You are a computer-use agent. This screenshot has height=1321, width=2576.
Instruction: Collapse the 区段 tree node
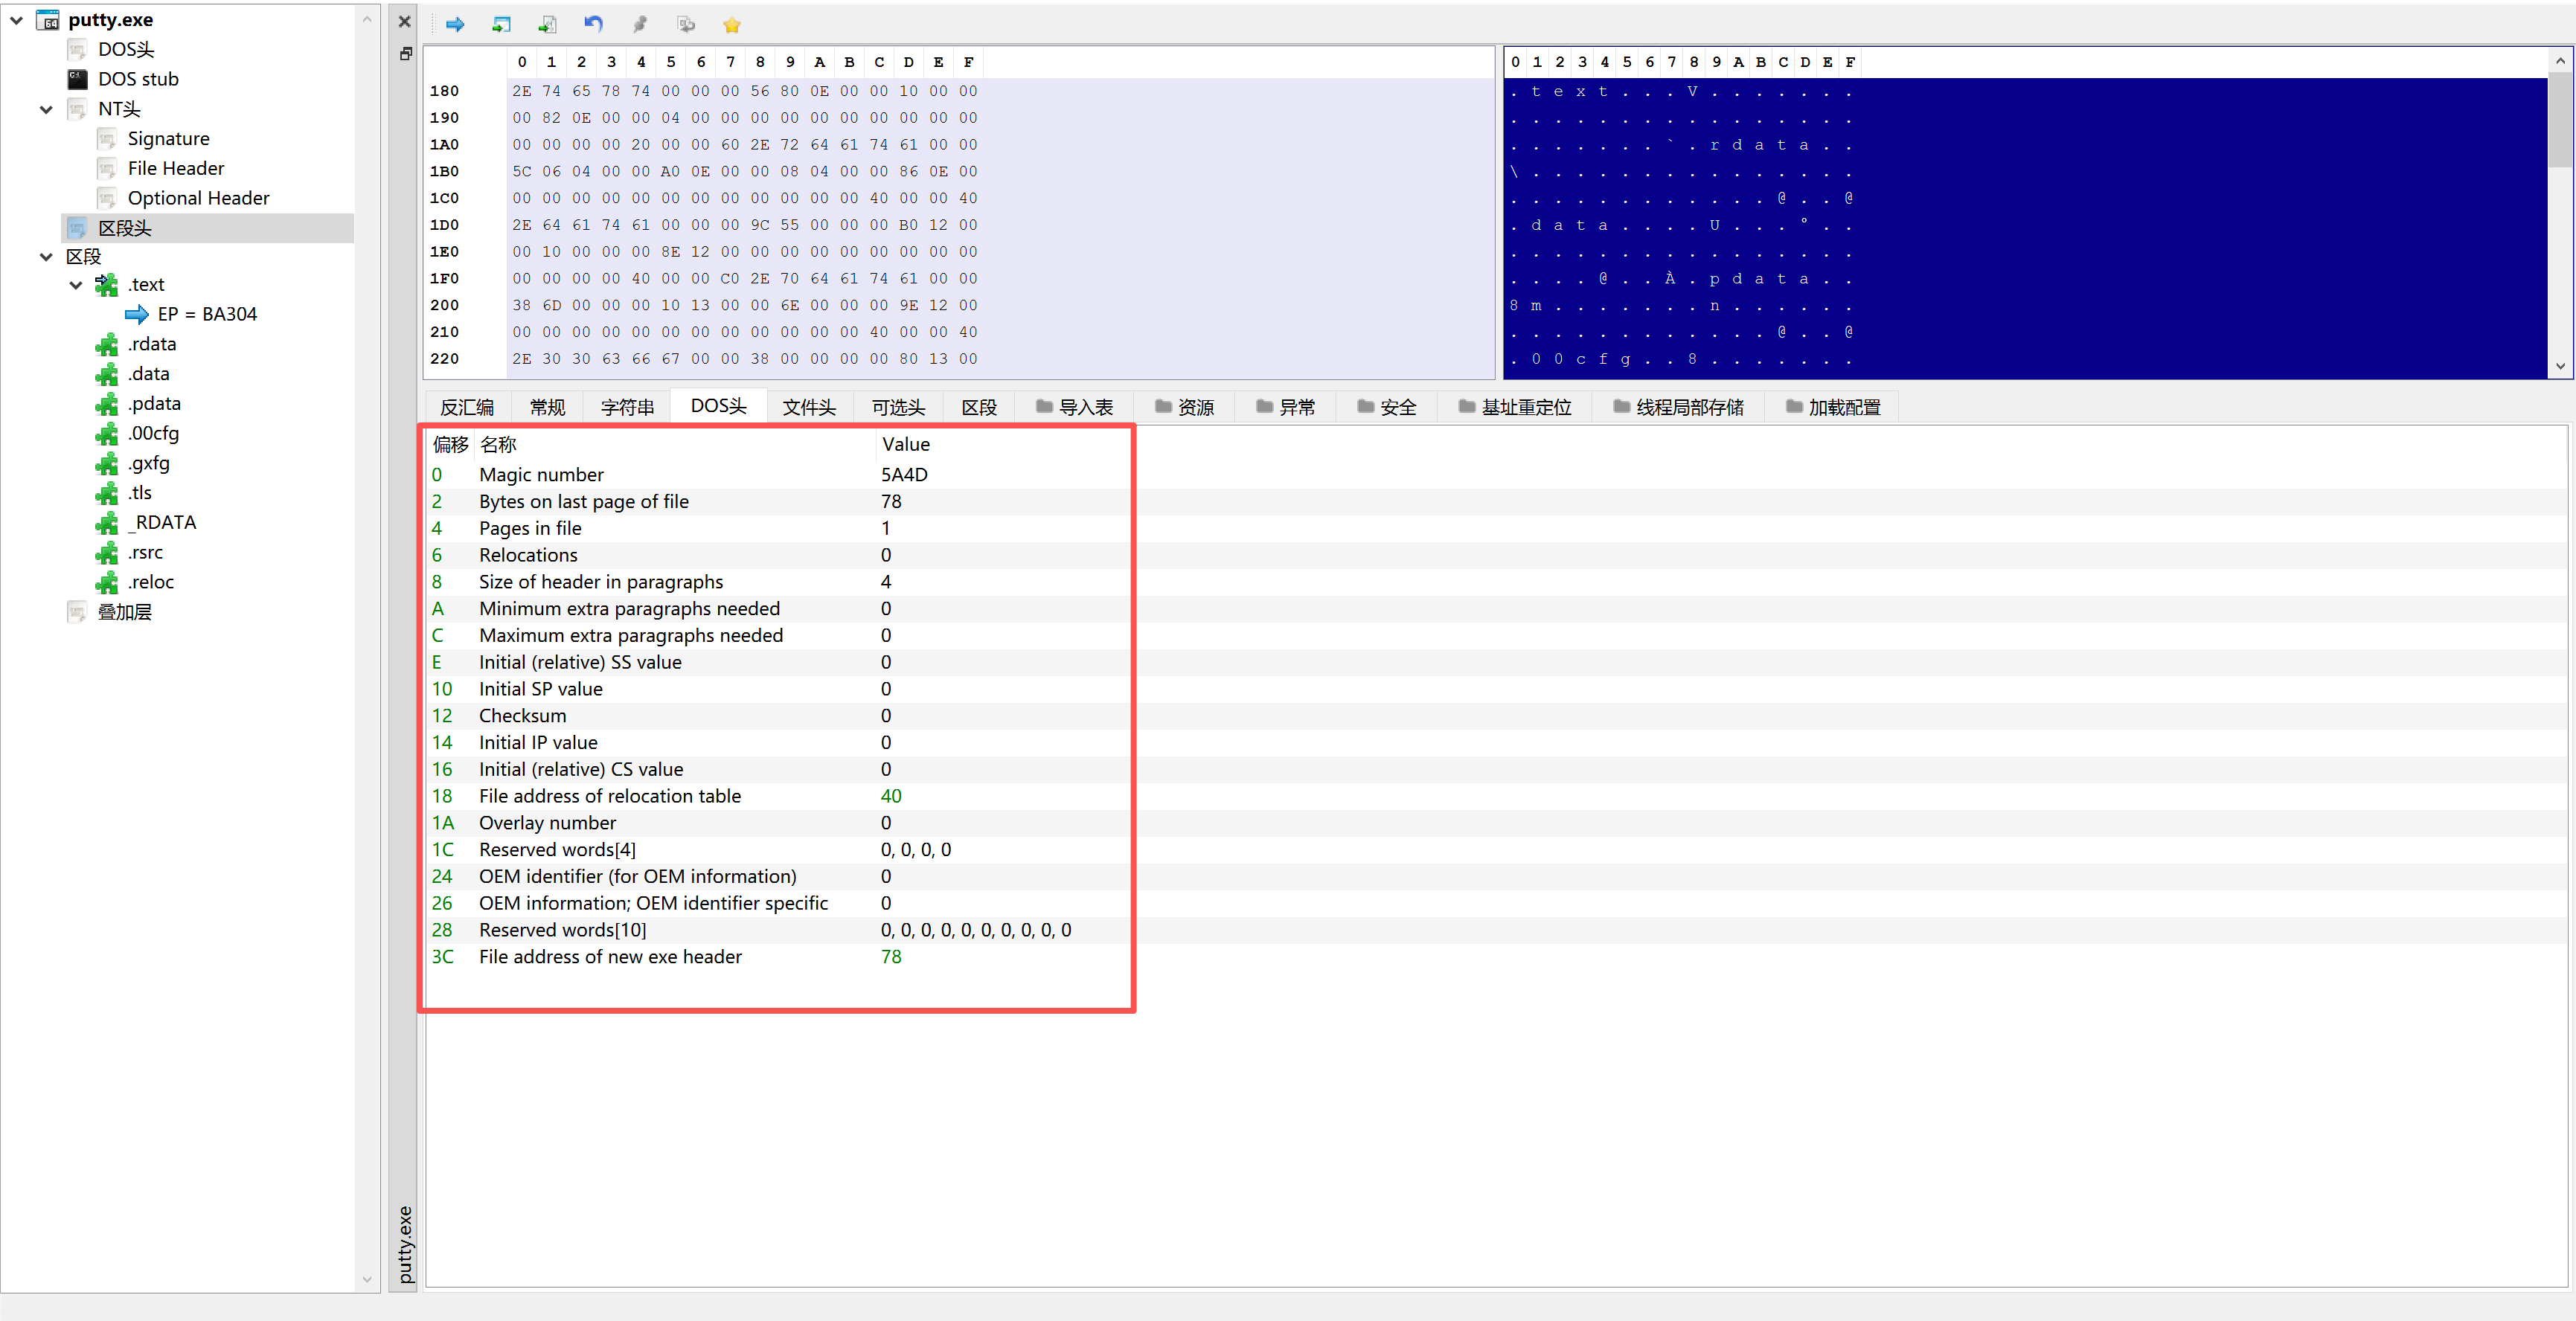(46, 257)
